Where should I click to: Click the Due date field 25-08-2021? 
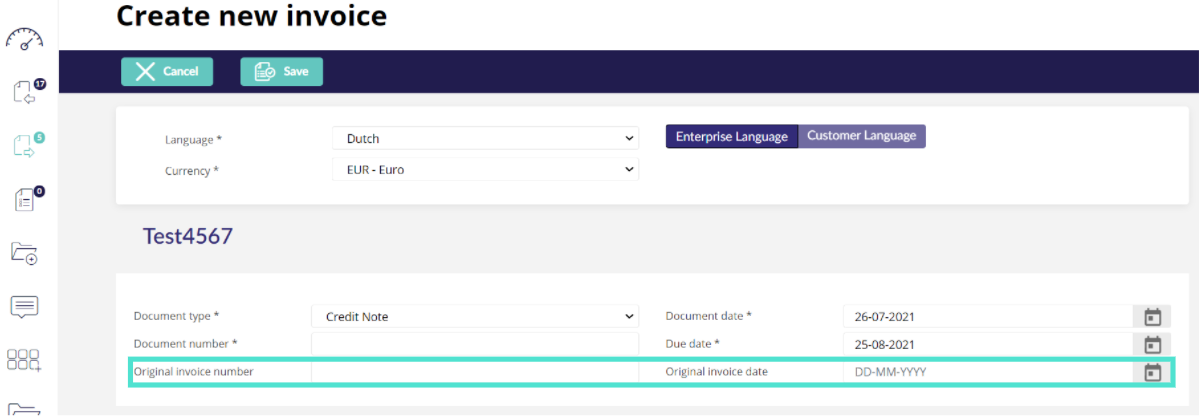click(x=988, y=345)
